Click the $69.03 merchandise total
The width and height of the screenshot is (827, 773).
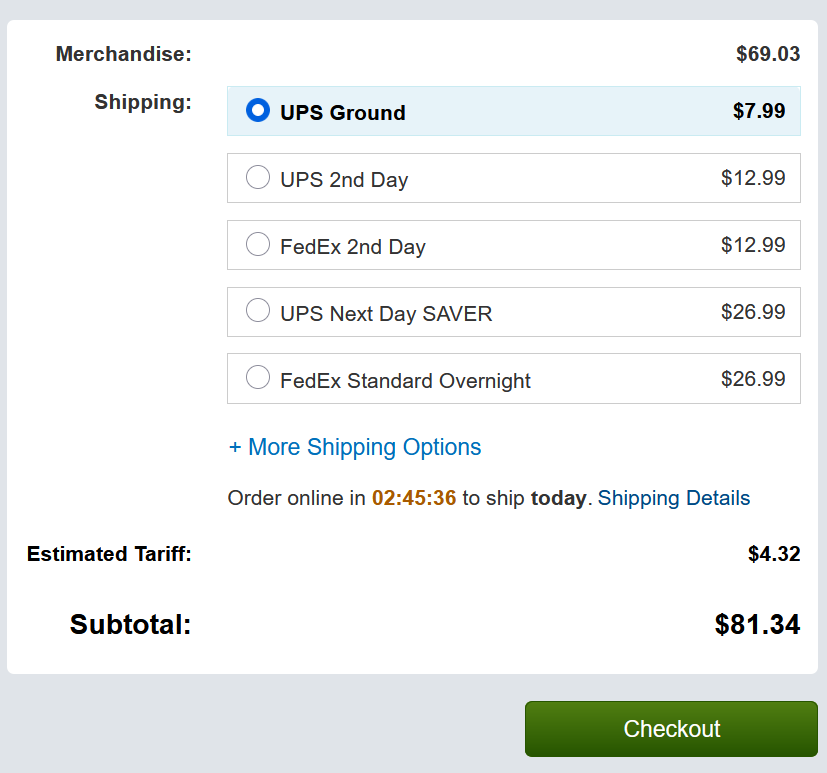pos(768,54)
